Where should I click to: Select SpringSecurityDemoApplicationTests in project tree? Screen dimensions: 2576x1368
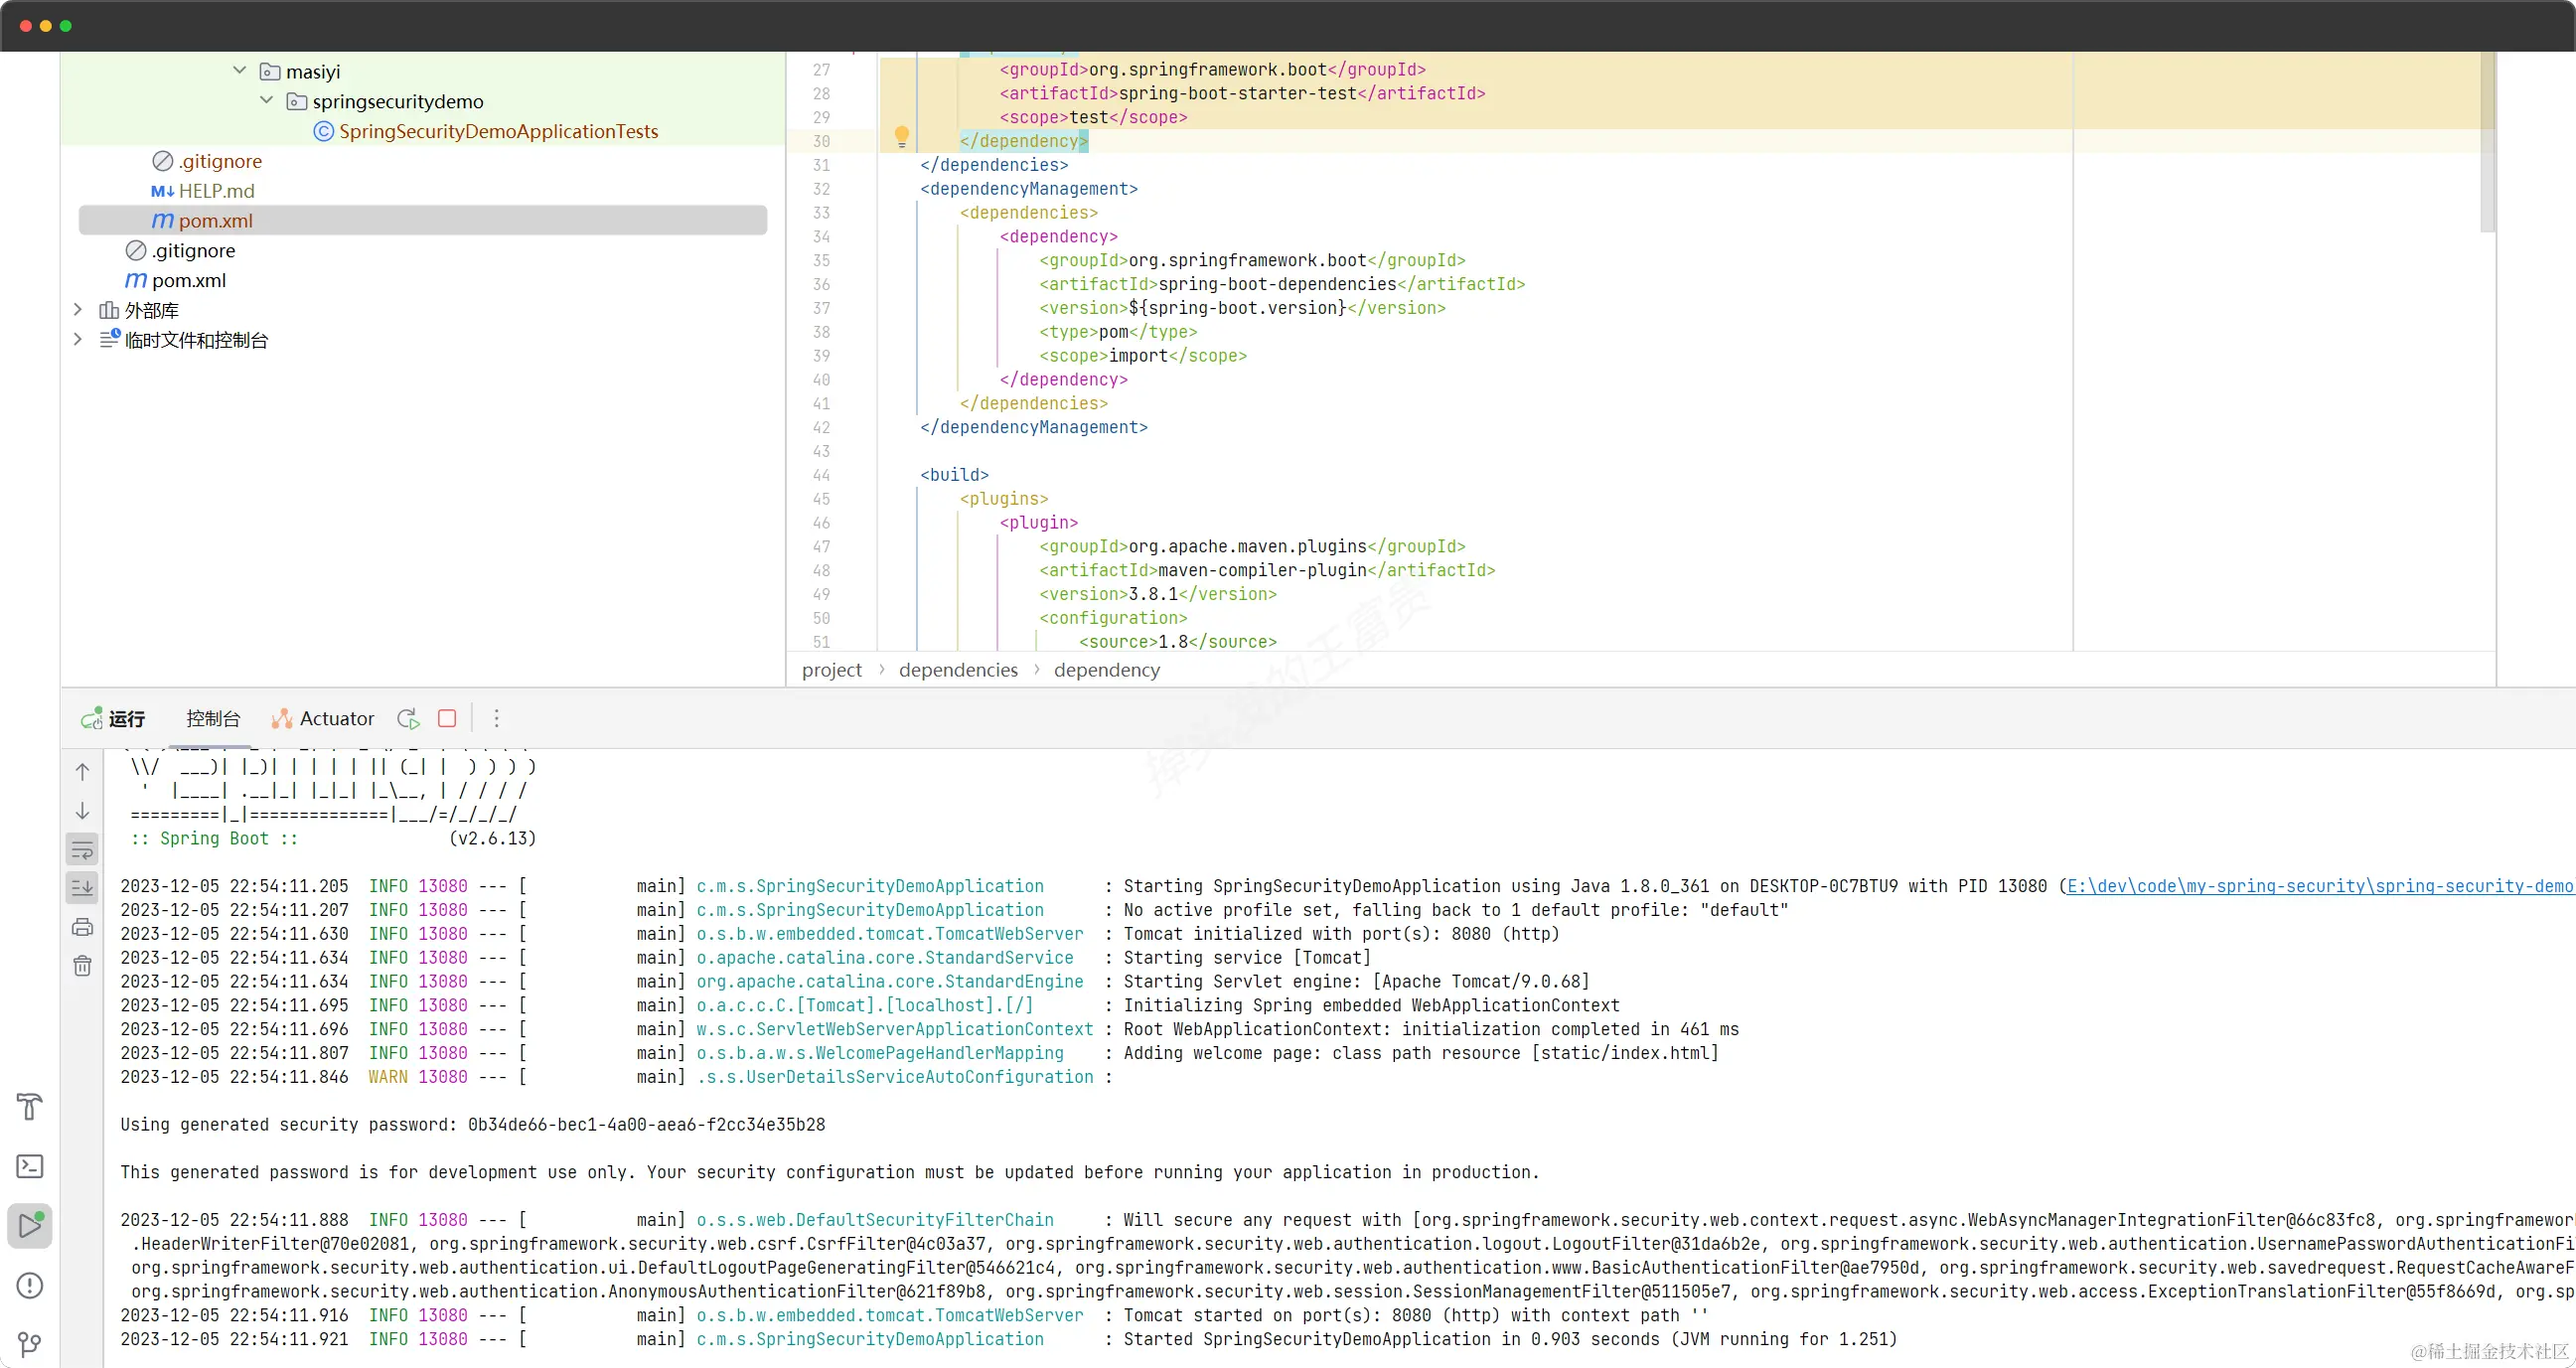point(498,131)
